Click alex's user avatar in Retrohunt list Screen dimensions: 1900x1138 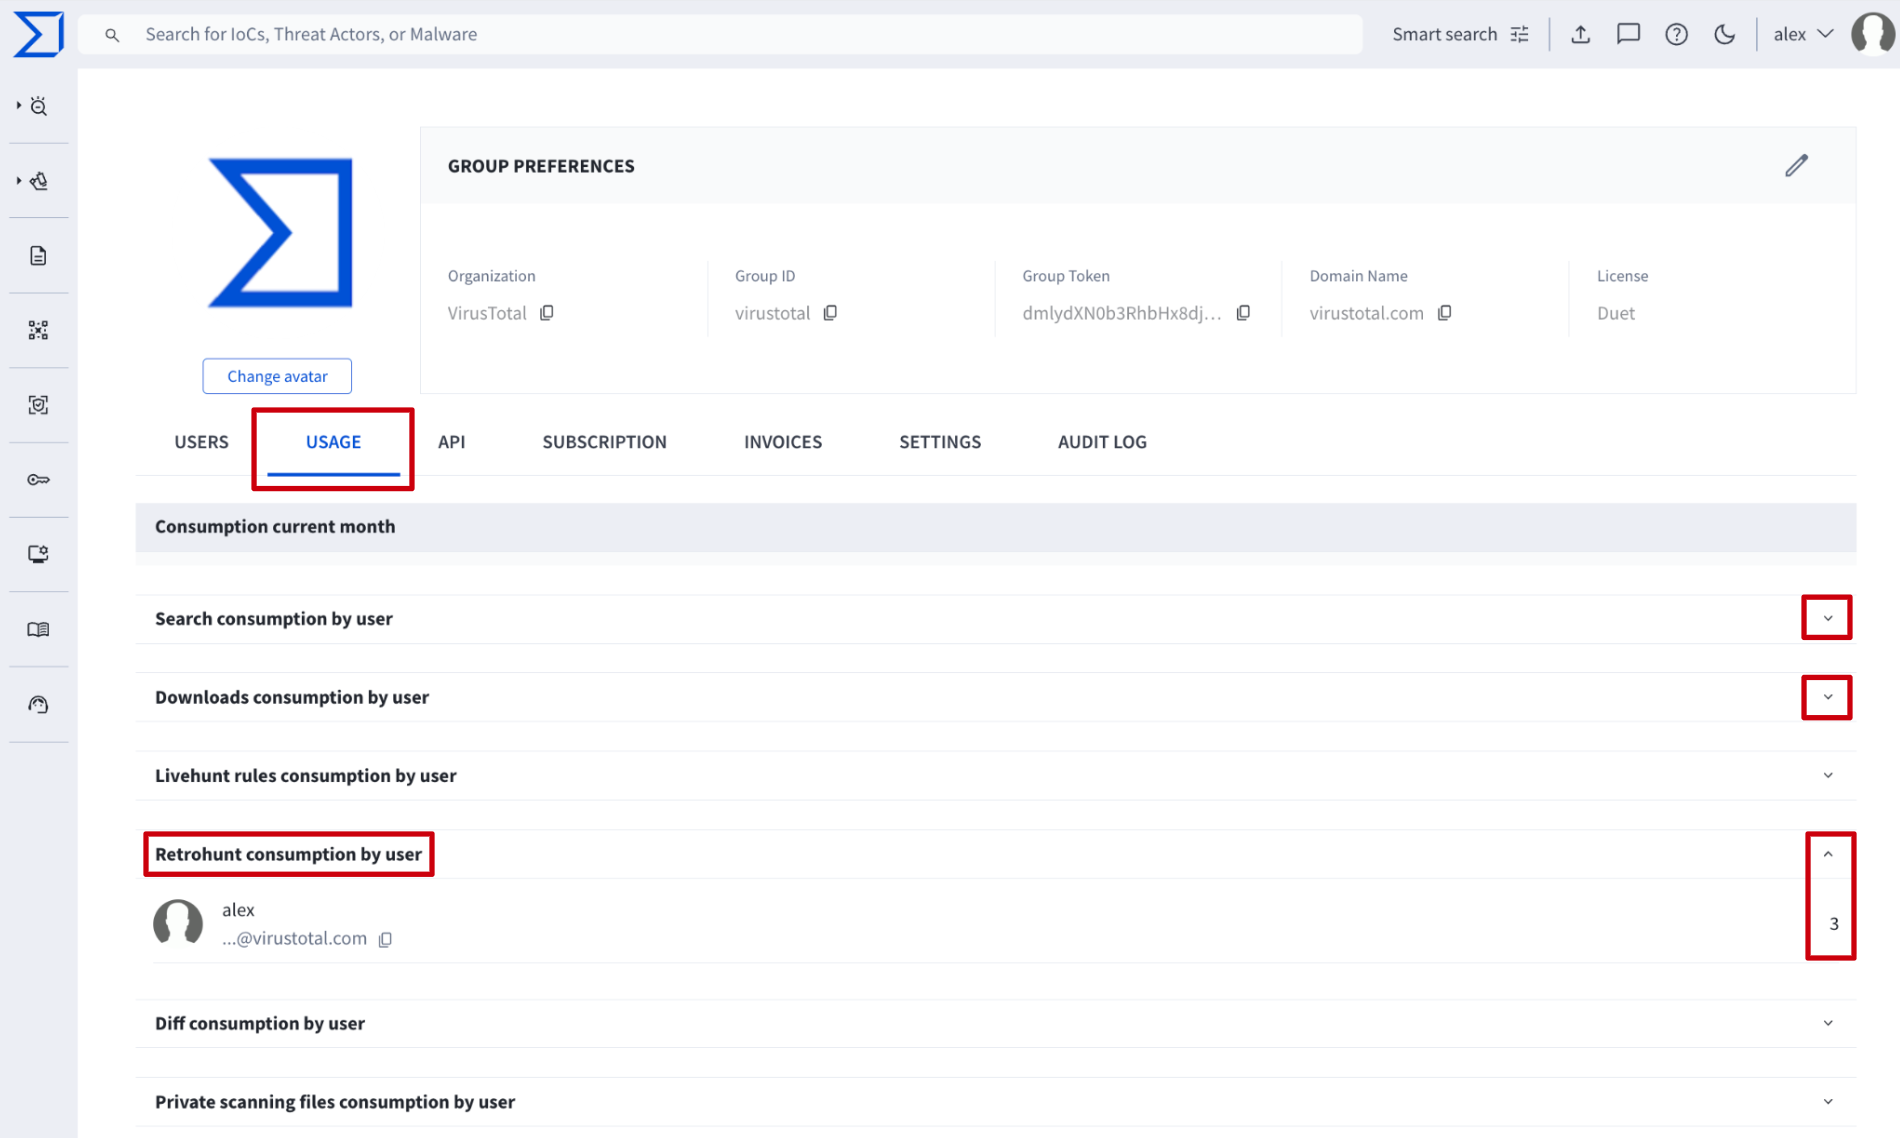pyautogui.click(x=178, y=922)
